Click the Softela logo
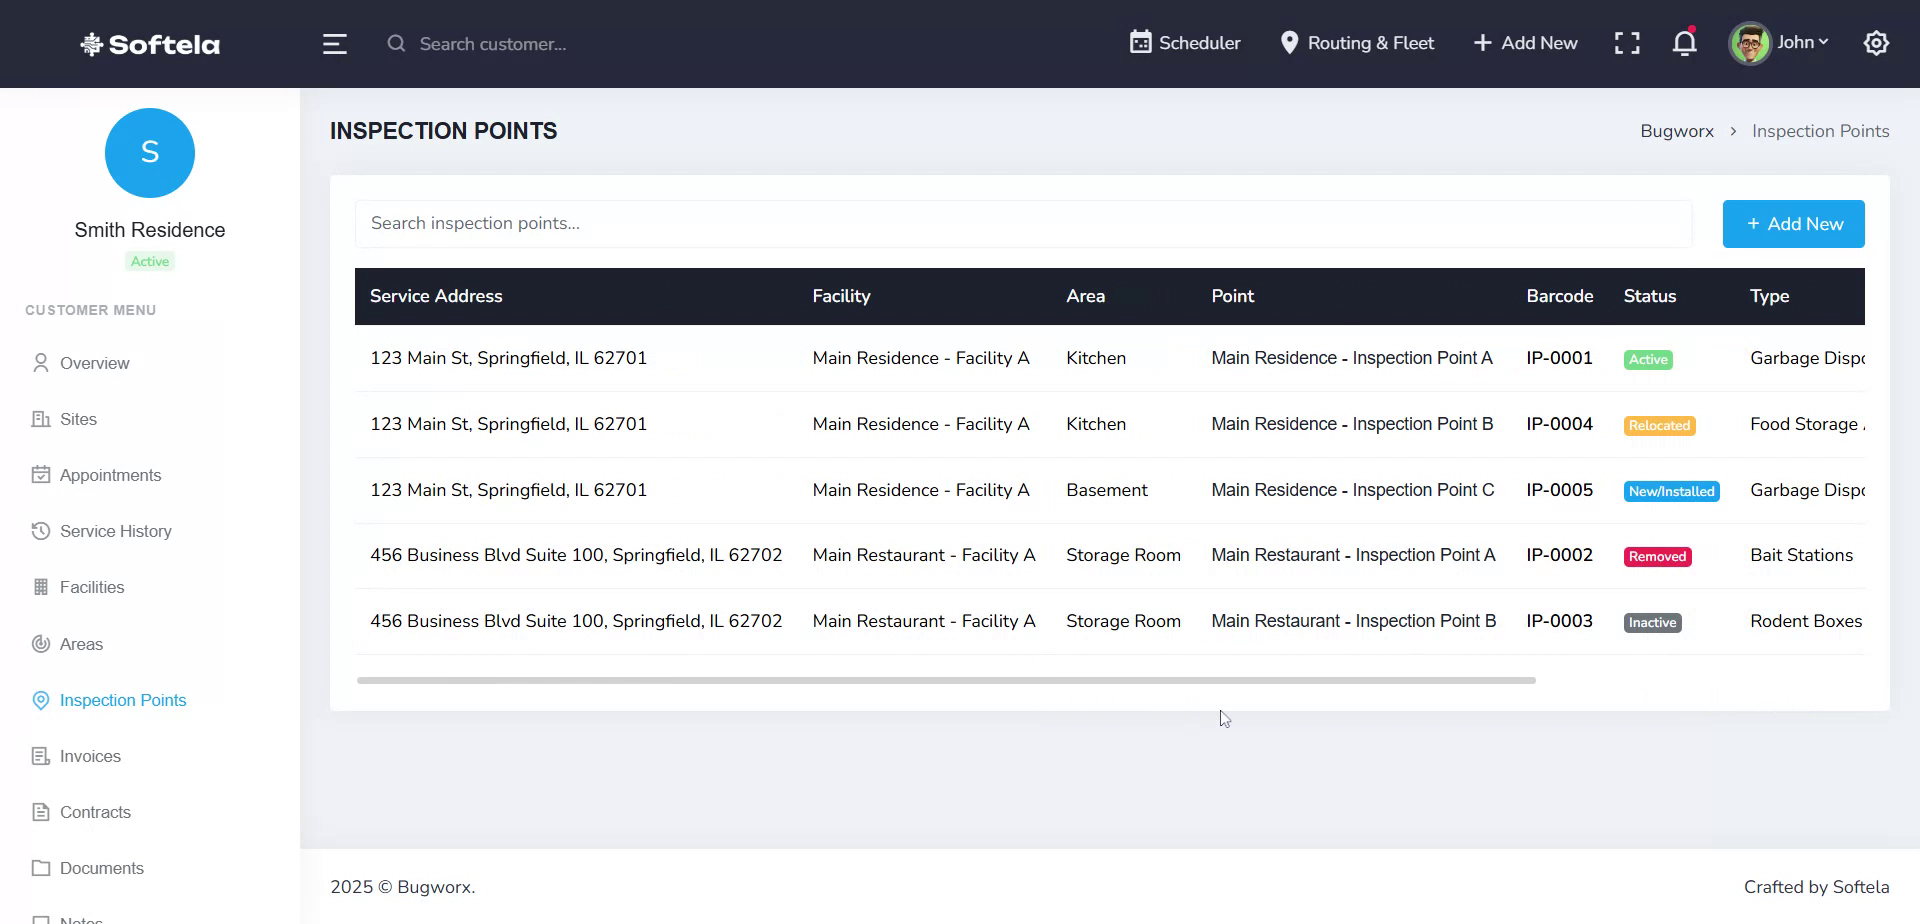 [x=149, y=44]
